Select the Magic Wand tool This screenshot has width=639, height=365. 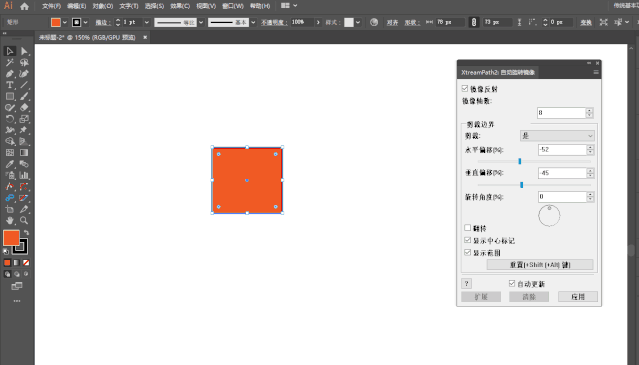point(10,62)
